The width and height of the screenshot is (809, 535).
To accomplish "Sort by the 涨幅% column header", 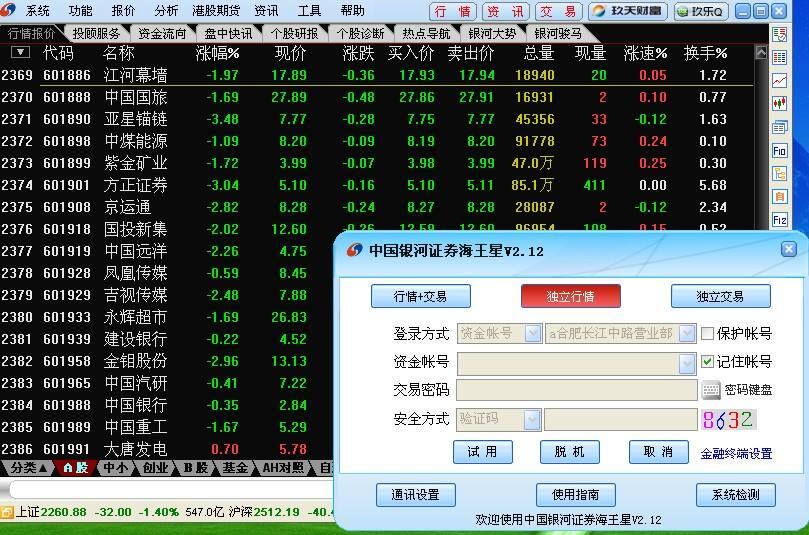I will (x=217, y=53).
